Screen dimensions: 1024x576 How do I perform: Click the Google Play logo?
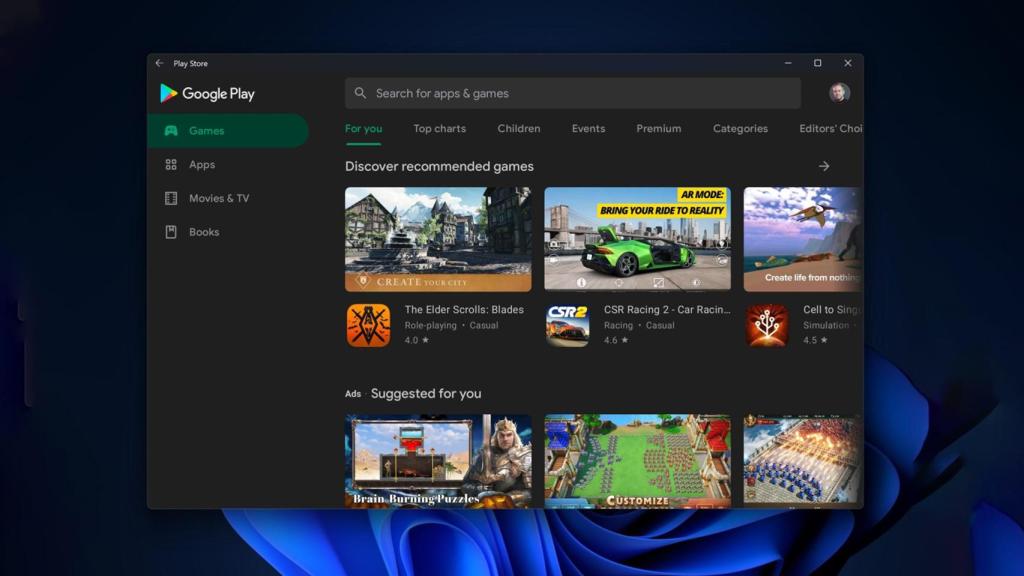[207, 93]
